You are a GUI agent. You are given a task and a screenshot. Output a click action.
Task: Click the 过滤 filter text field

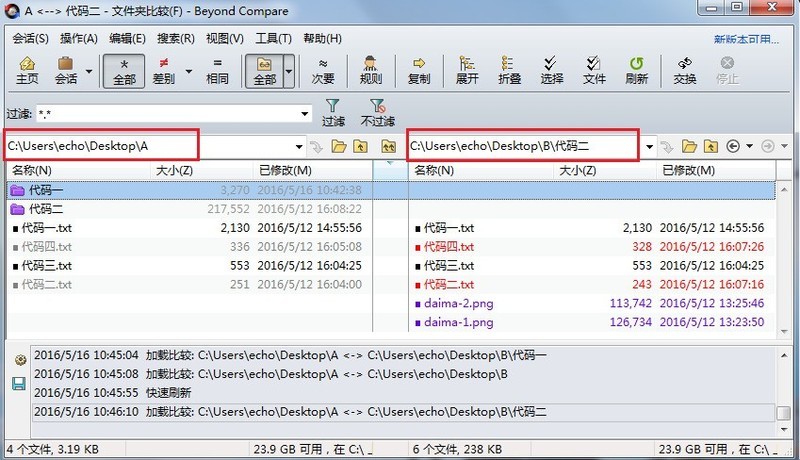[x=168, y=113]
